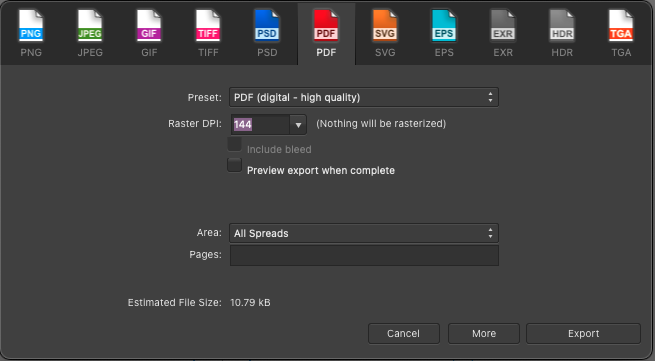
Task: Choose SVG export format icon
Action: coord(385,26)
